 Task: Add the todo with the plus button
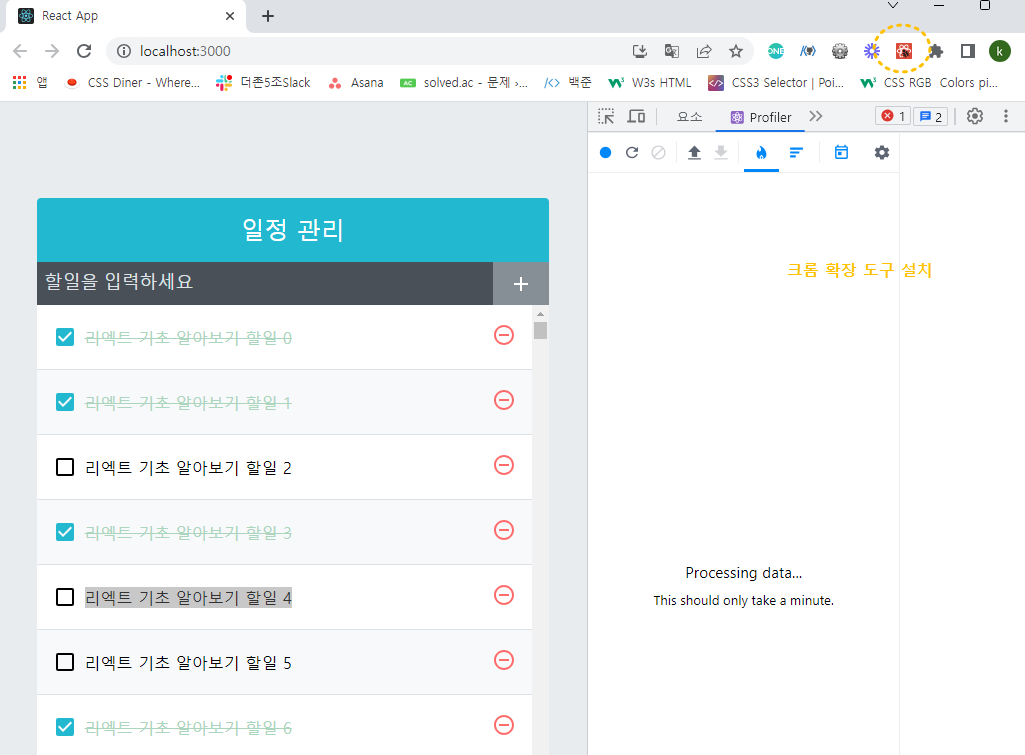tap(520, 284)
